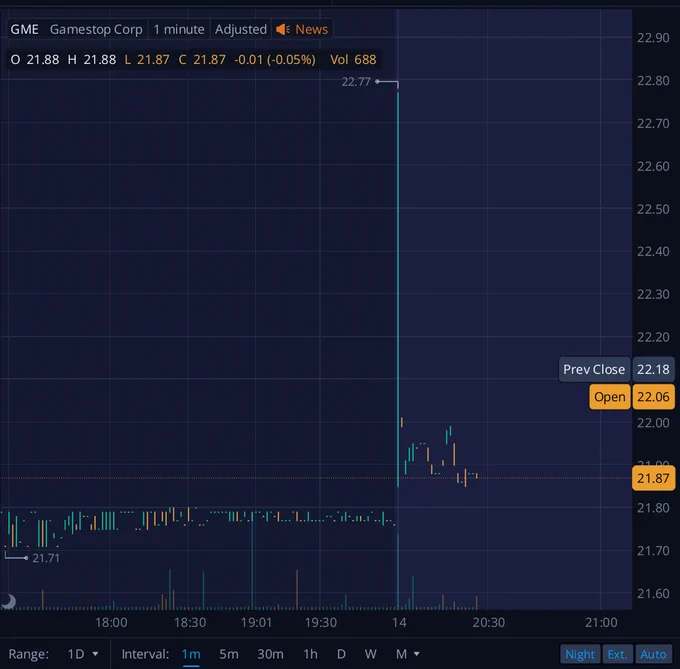Click the L 21.87 low value
The image size is (680, 669).
[x=147, y=59]
